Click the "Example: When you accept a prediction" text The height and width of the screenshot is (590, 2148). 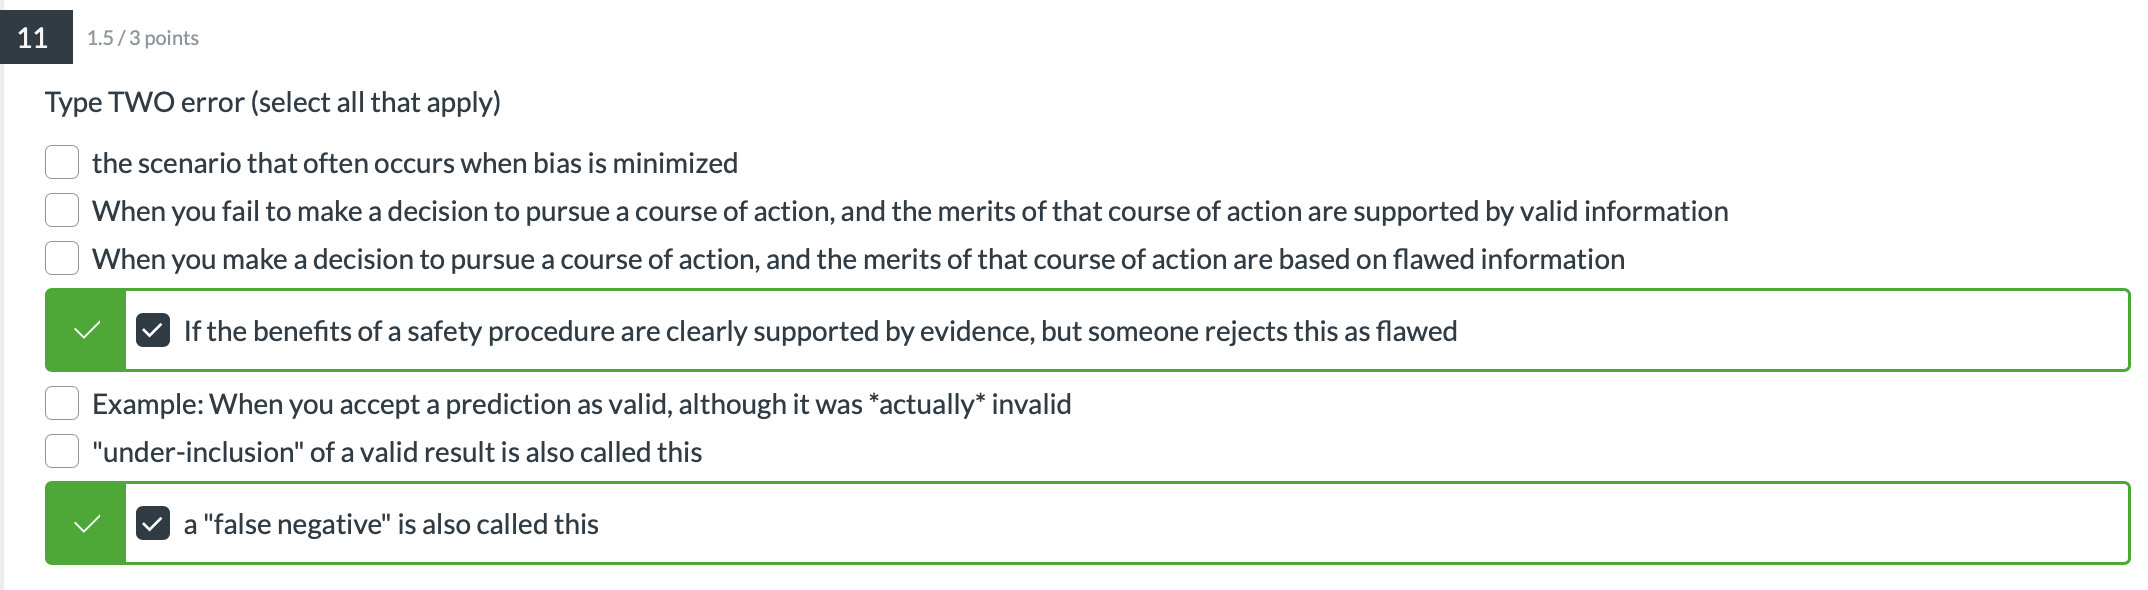point(582,404)
